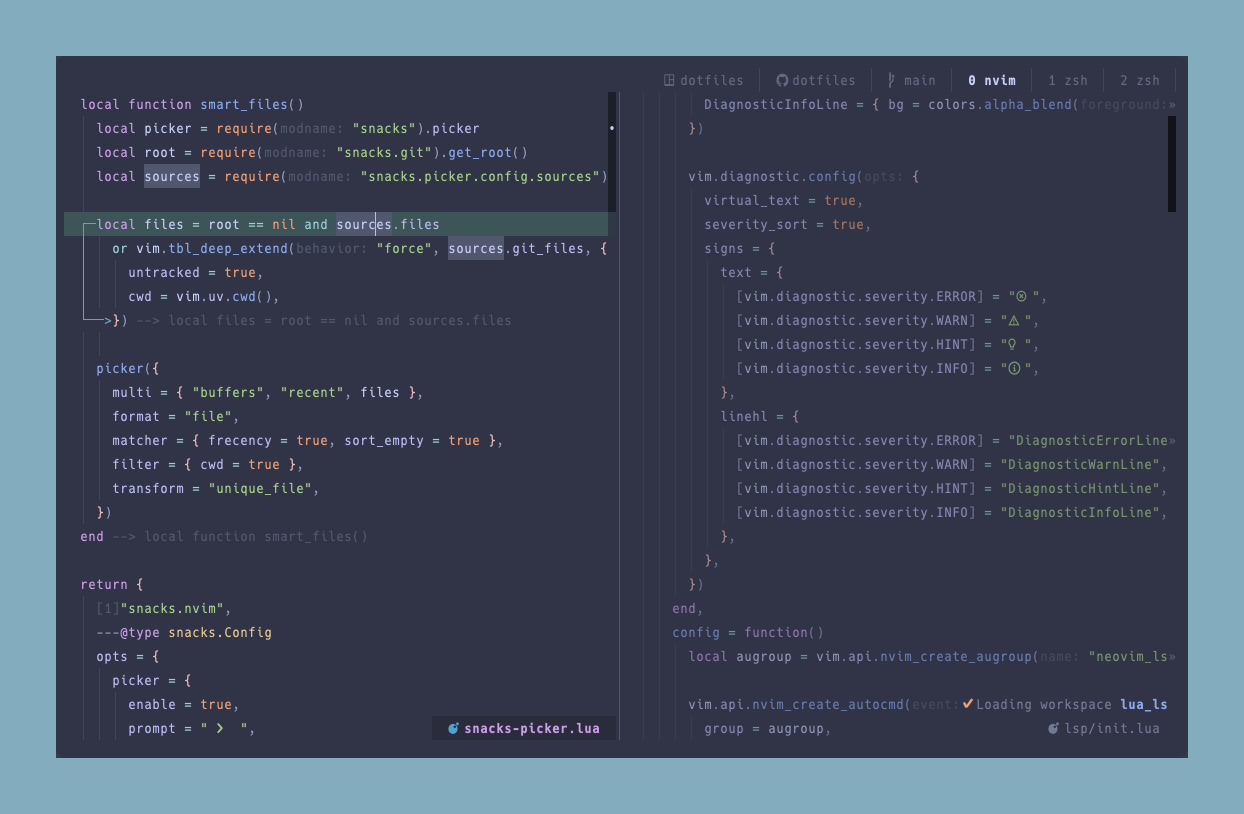Click the GitHub repo label dotfiles
The height and width of the screenshot is (814, 1244).
[x=824, y=80]
